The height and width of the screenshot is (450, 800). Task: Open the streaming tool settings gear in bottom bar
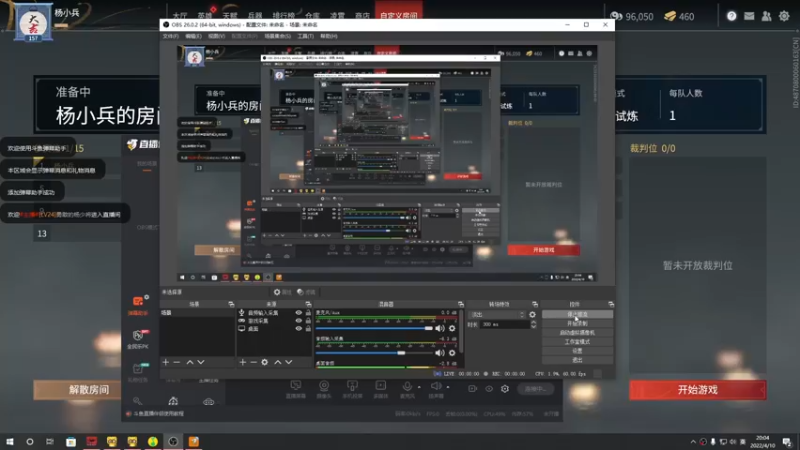pyautogui.click(x=505, y=389)
